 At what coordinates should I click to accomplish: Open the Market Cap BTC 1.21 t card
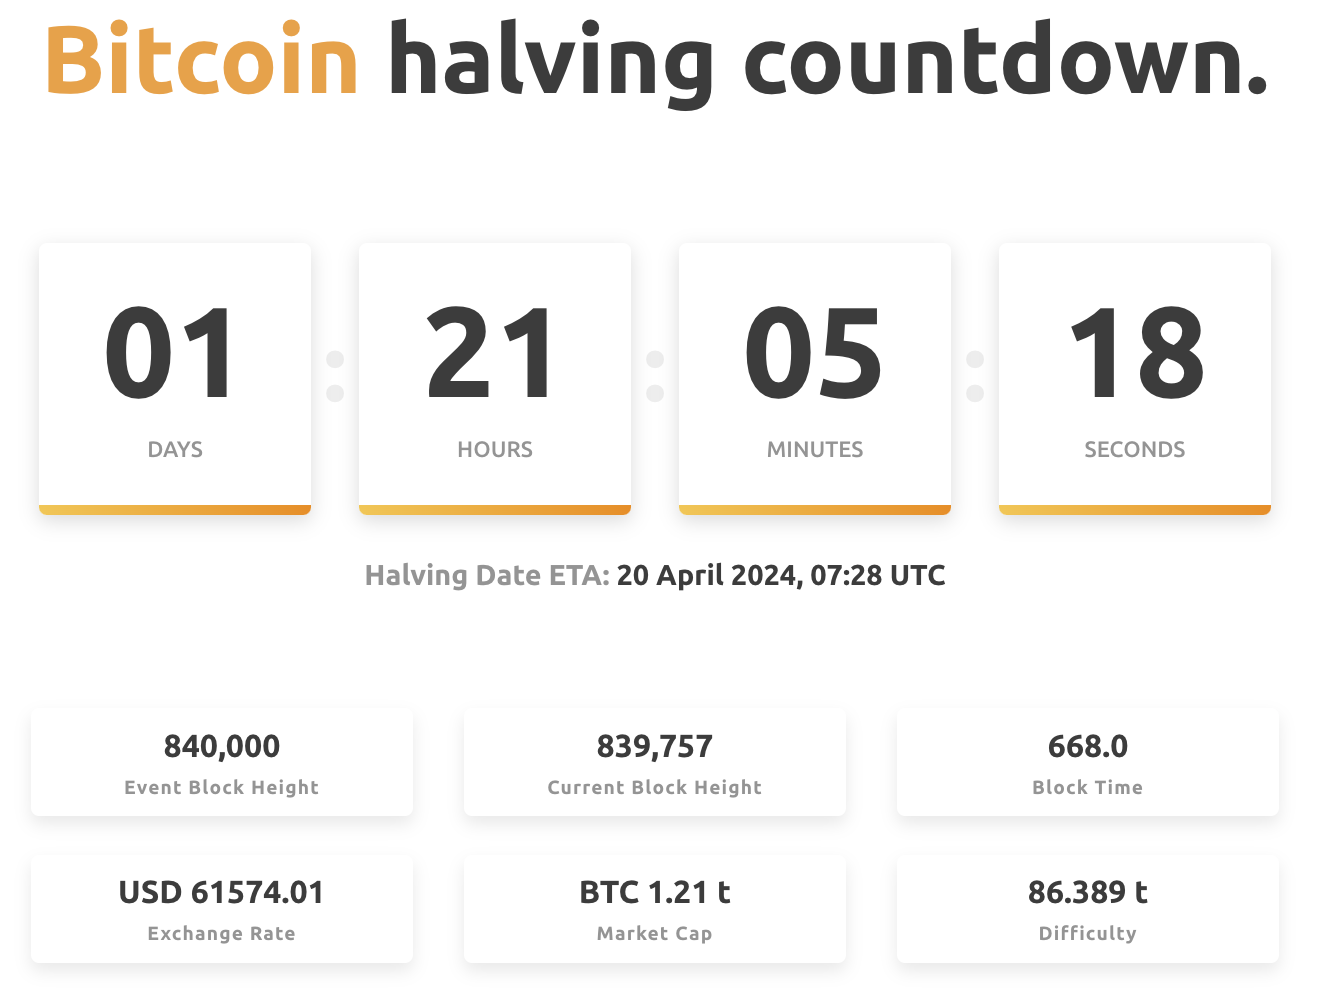(655, 909)
